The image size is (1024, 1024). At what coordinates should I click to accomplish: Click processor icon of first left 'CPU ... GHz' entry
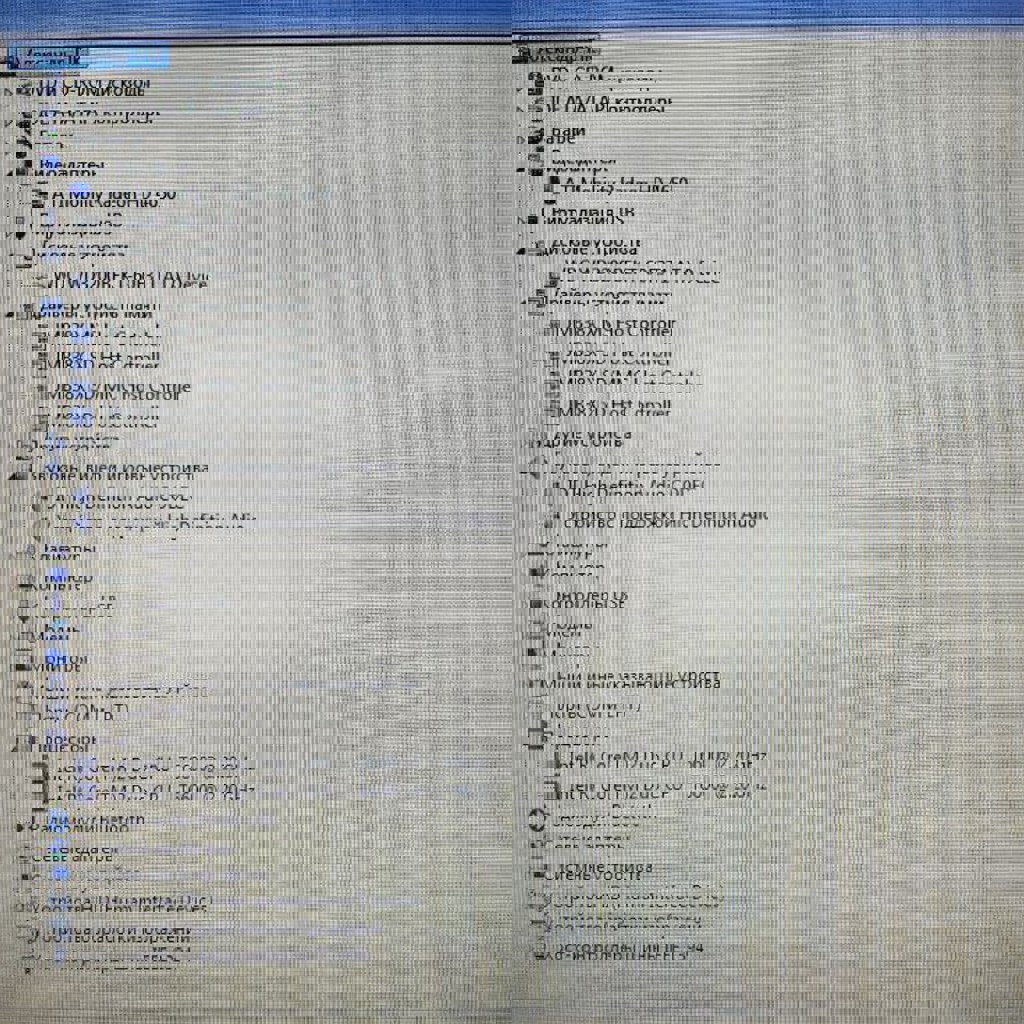point(39,770)
